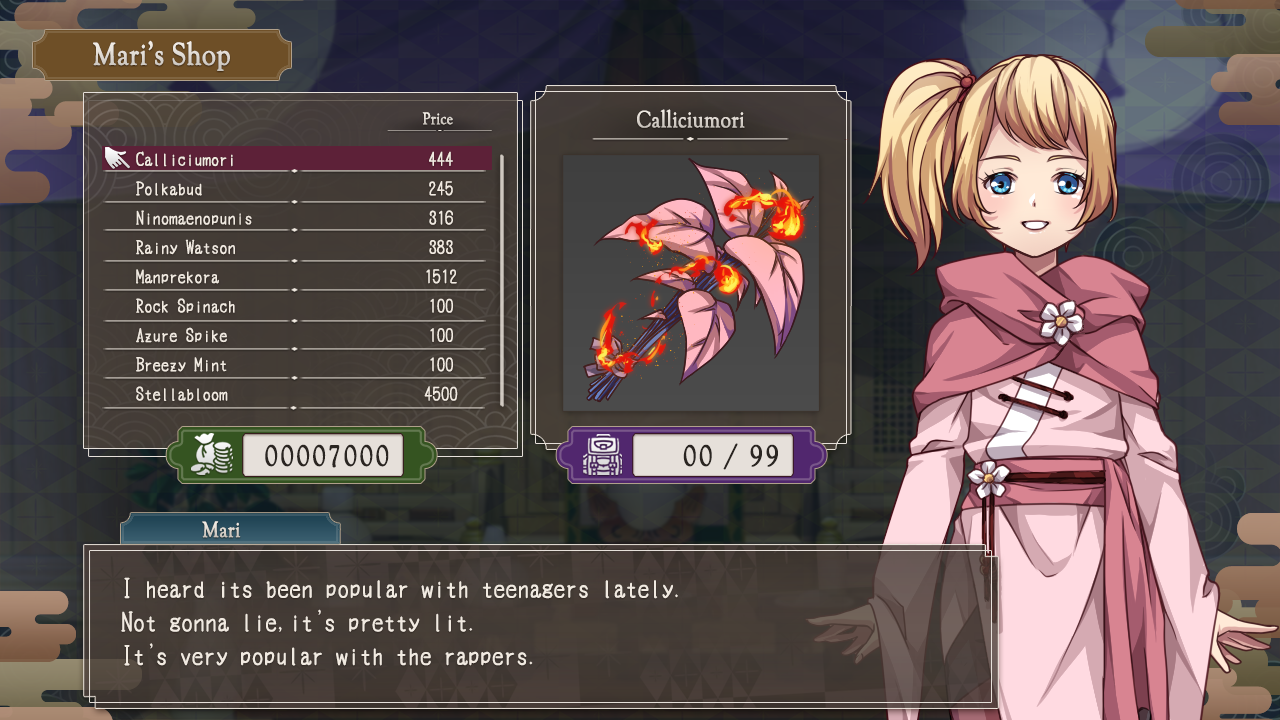This screenshot has height=720, width=1280.
Task: Click the dialogue text box to advance
Action: 540,625
